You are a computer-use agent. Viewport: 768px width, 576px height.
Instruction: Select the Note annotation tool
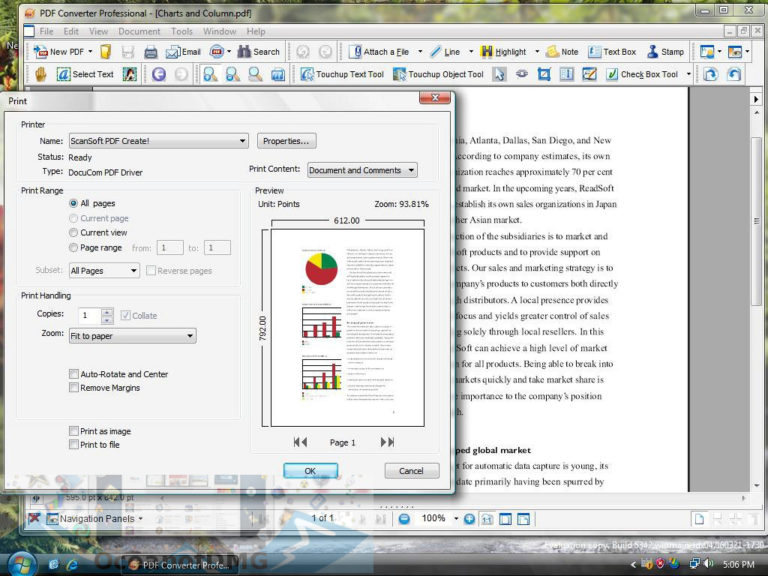562,51
